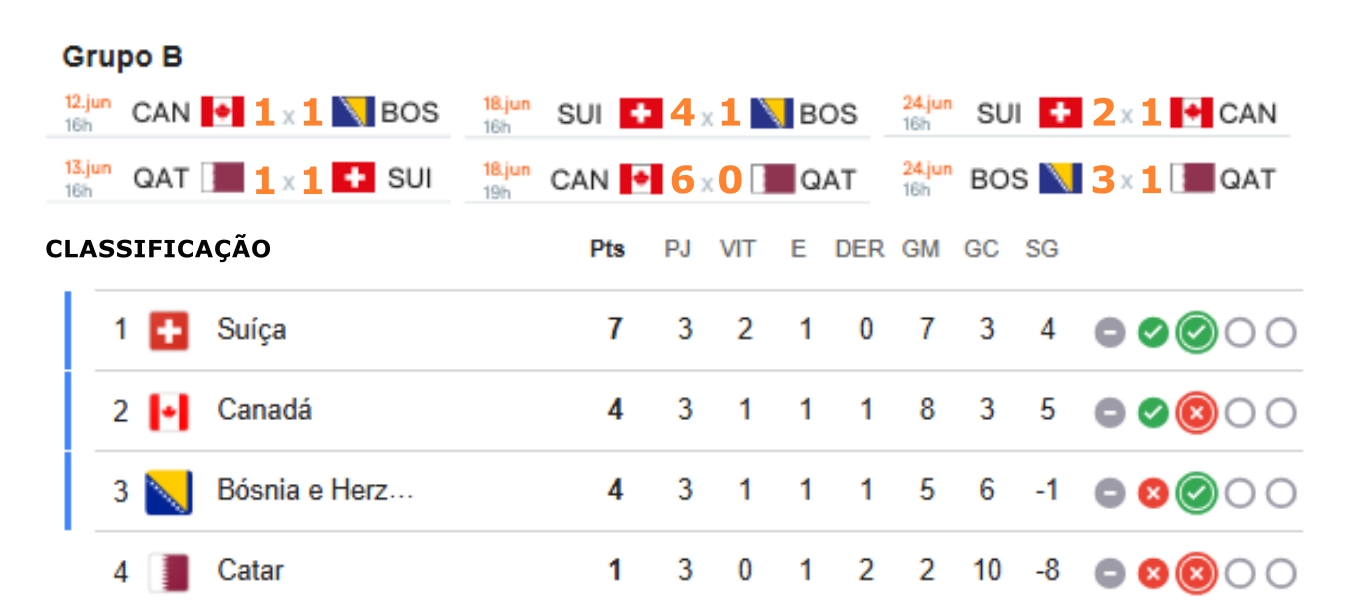Click Canadá's highlighted red loss circle
This screenshot has width=1347, height=615.
(x=1196, y=412)
